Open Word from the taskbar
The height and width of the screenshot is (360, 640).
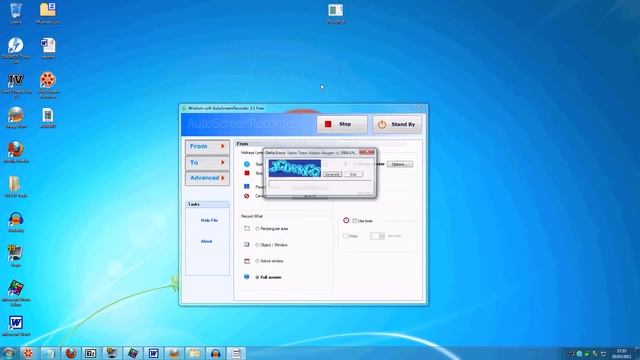pyautogui.click(x=153, y=353)
